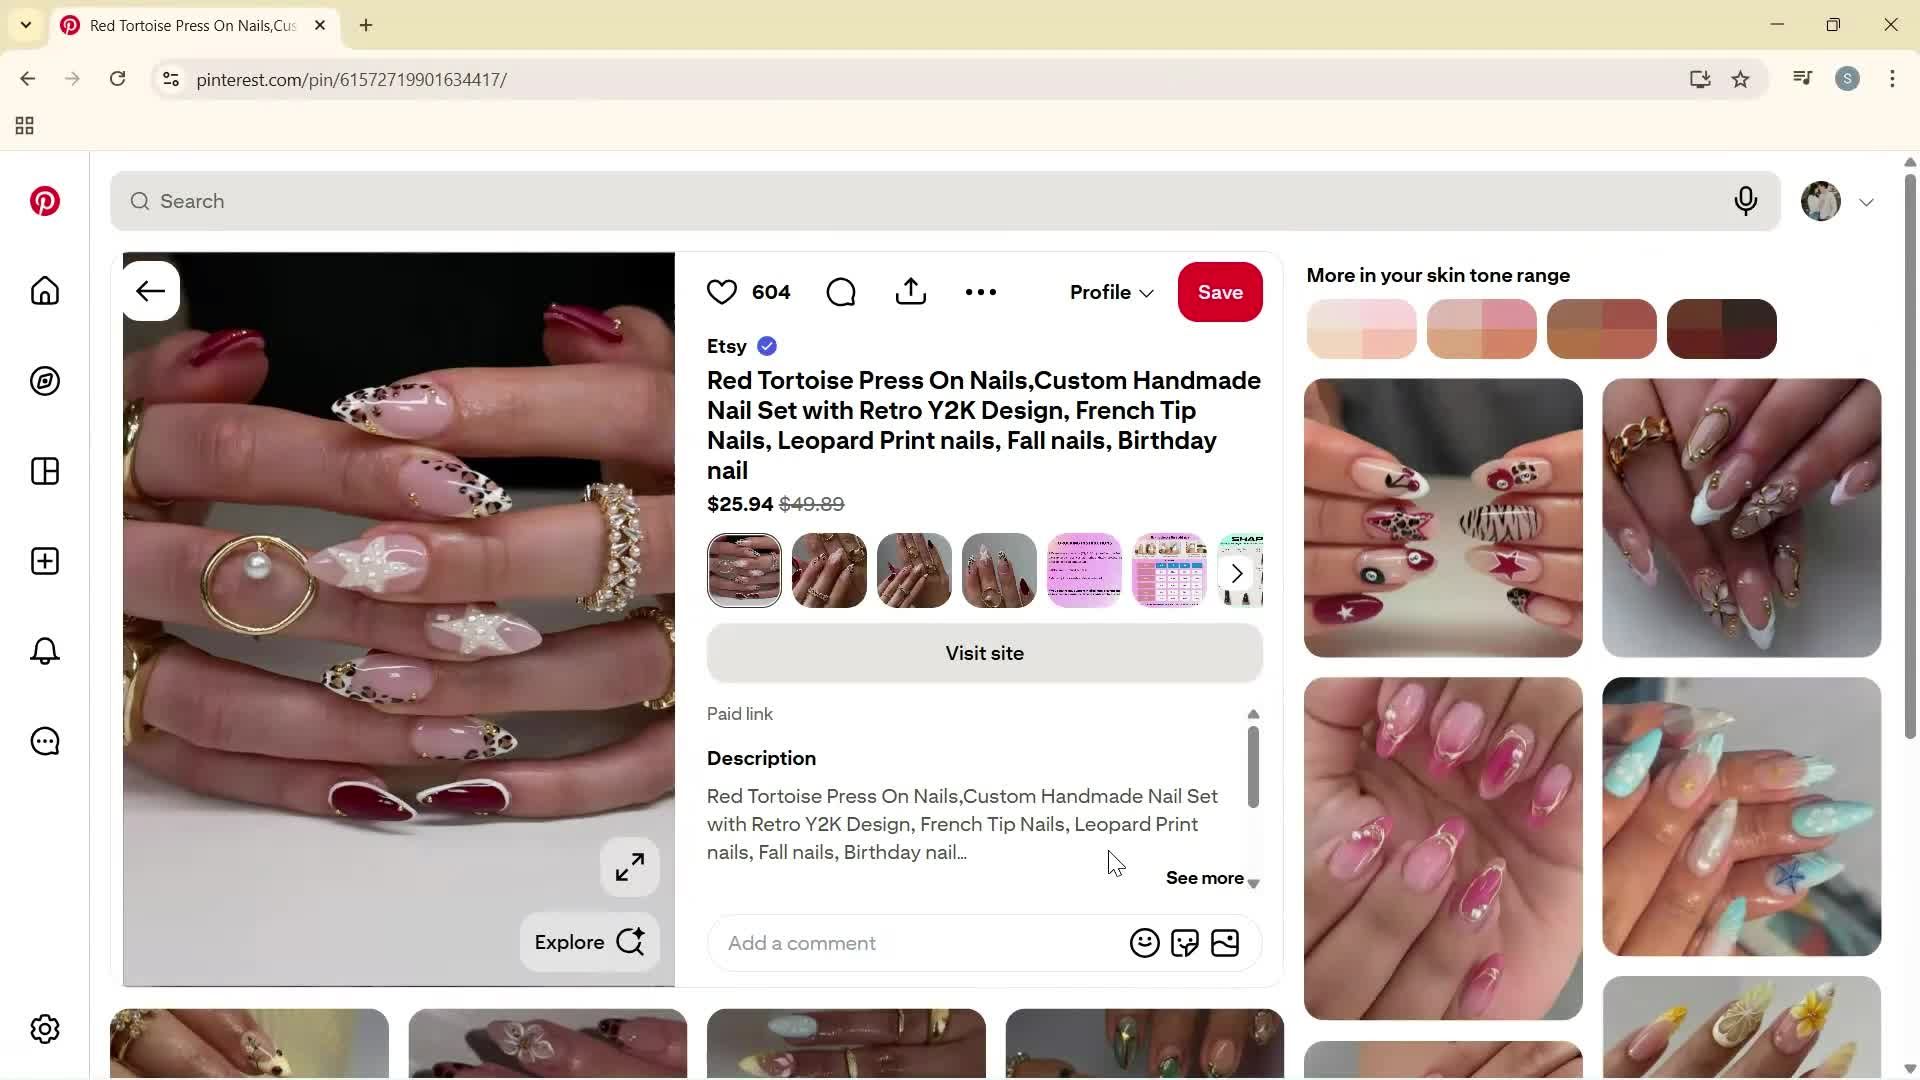This screenshot has height=1080, width=1920.
Task: Bookmark the page with the star icon
Action: click(1741, 79)
